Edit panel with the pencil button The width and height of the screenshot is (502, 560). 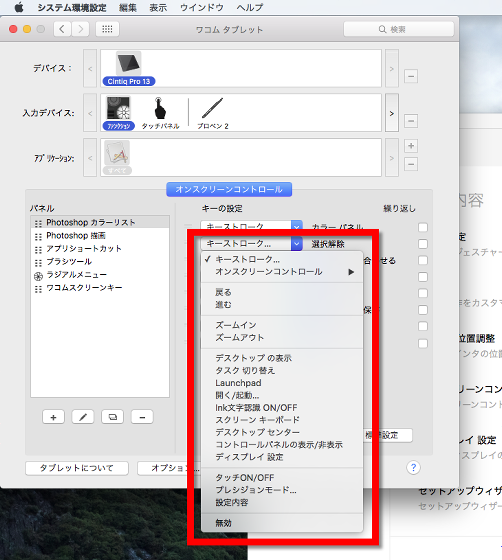(x=83, y=417)
